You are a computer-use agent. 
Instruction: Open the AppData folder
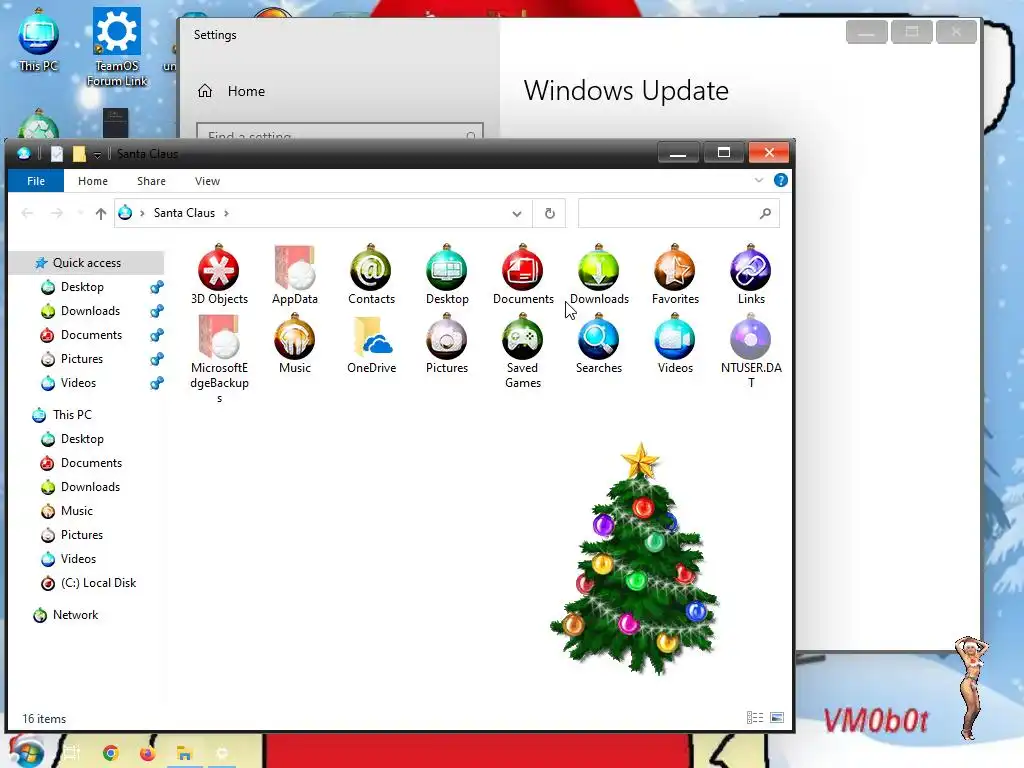click(295, 274)
